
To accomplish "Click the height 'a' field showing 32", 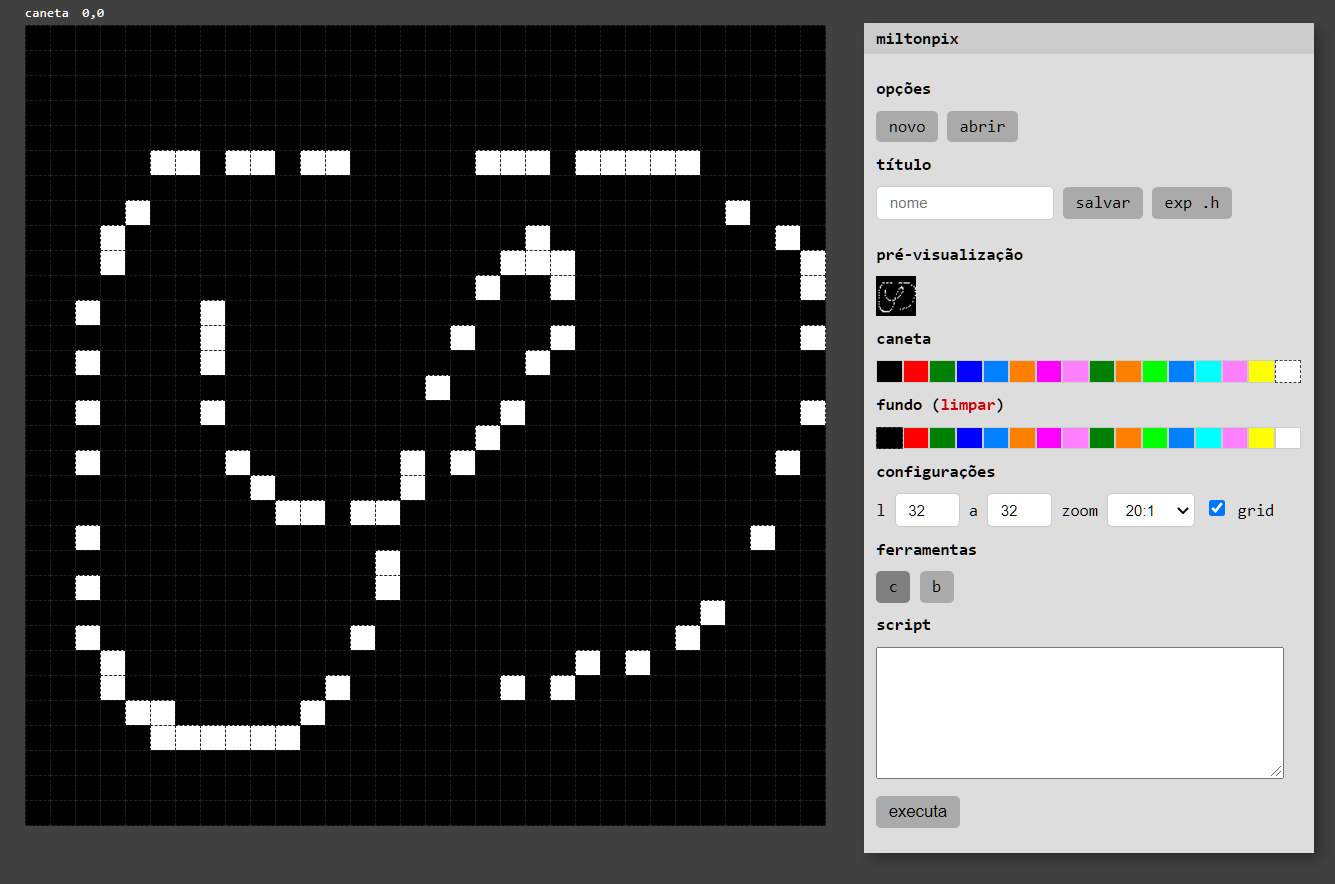I will click(x=1019, y=510).
